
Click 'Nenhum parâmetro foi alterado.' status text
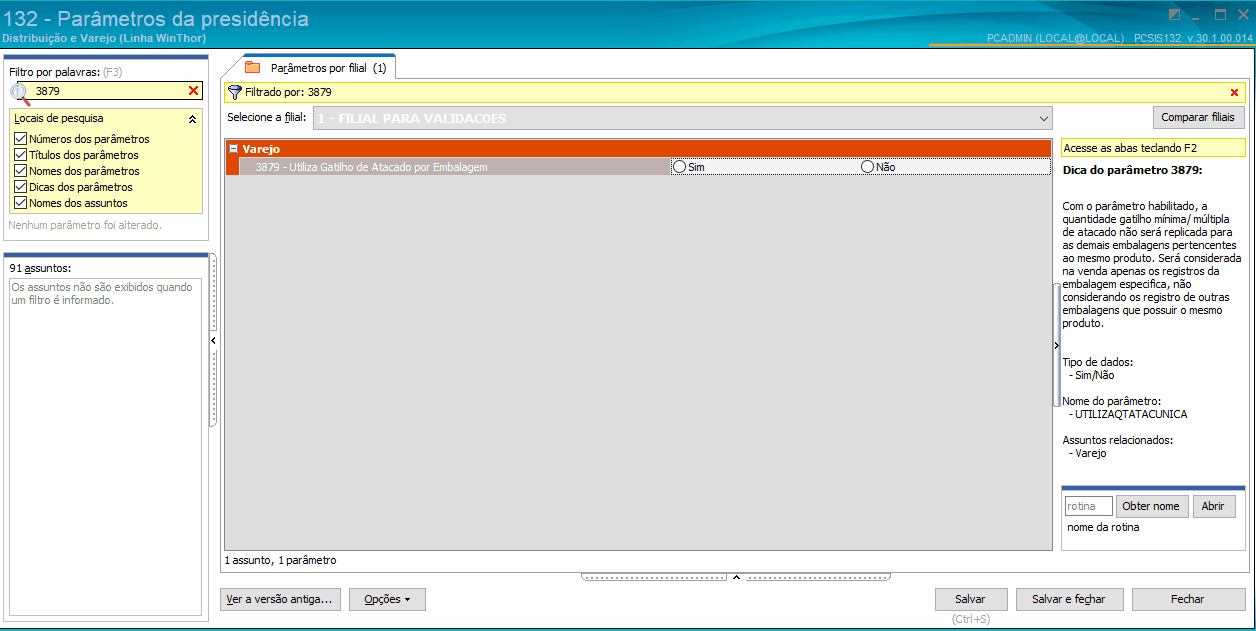[85, 225]
